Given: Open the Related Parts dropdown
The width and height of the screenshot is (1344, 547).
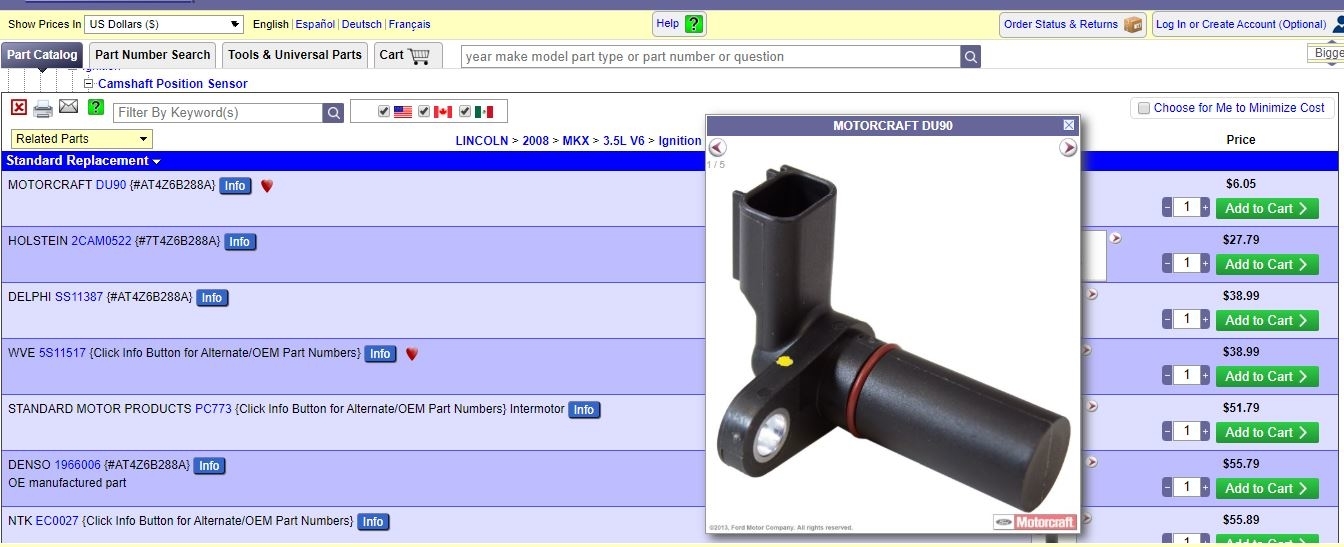Looking at the screenshot, I should pos(82,139).
